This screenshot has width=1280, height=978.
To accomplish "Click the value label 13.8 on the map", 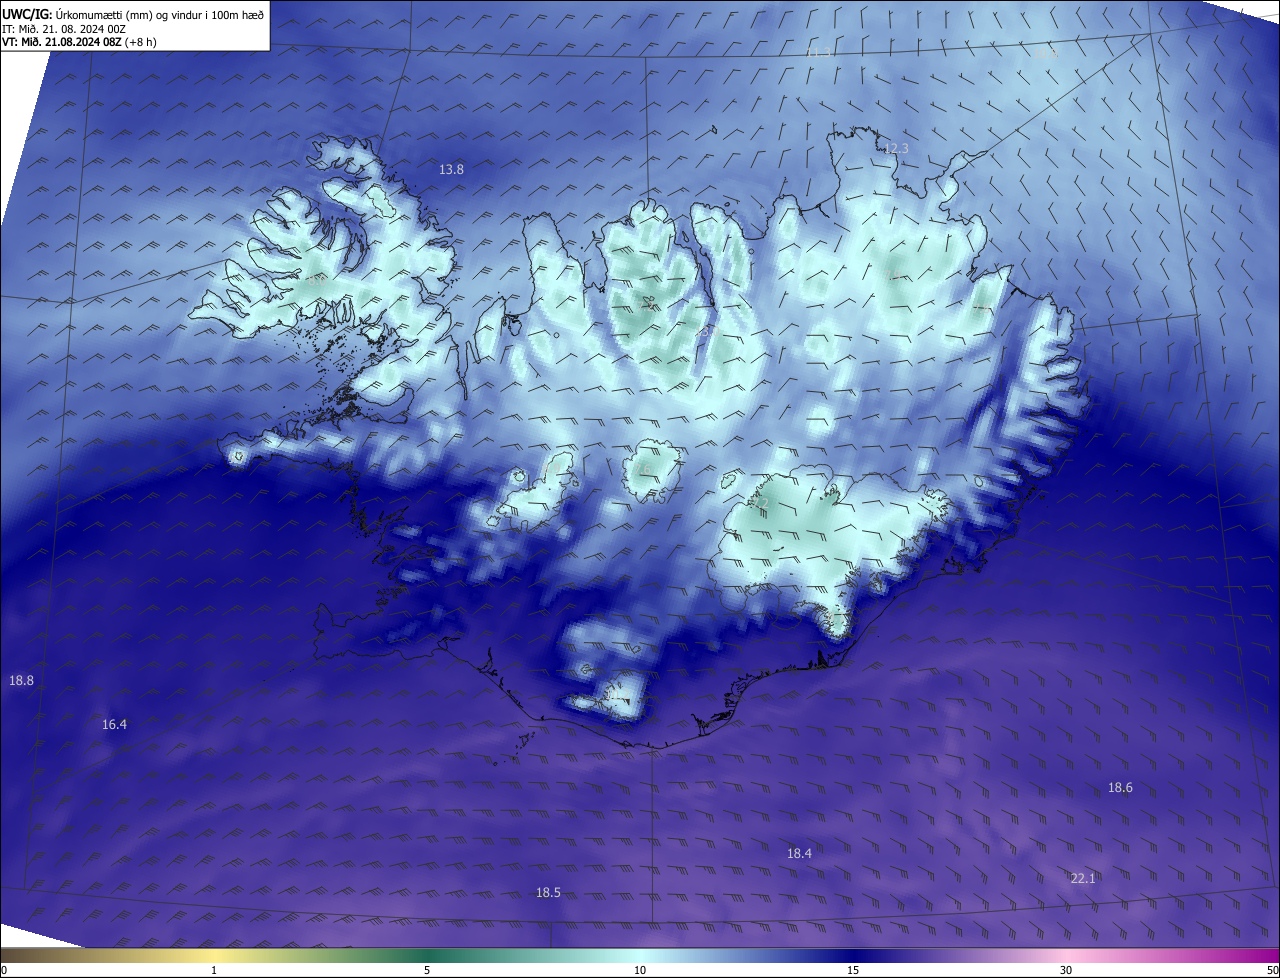I will tap(452, 169).
